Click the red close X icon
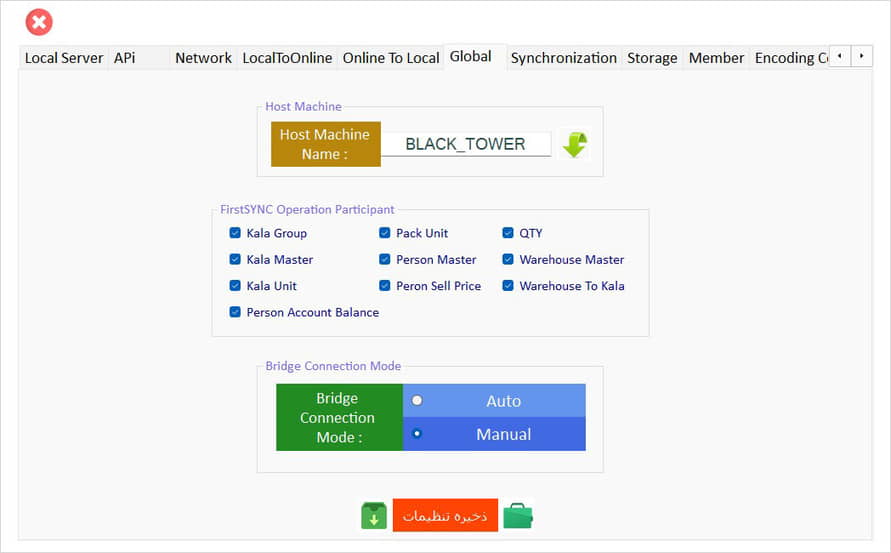Image resolution: width=891 pixels, height=553 pixels. pos(39,21)
